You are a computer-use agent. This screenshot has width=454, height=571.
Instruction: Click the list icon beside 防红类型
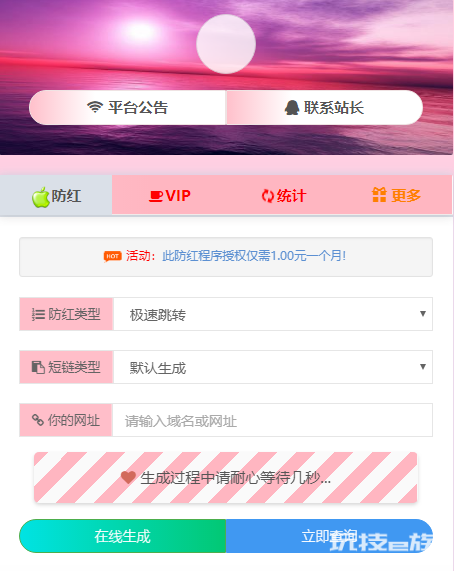click(38, 314)
